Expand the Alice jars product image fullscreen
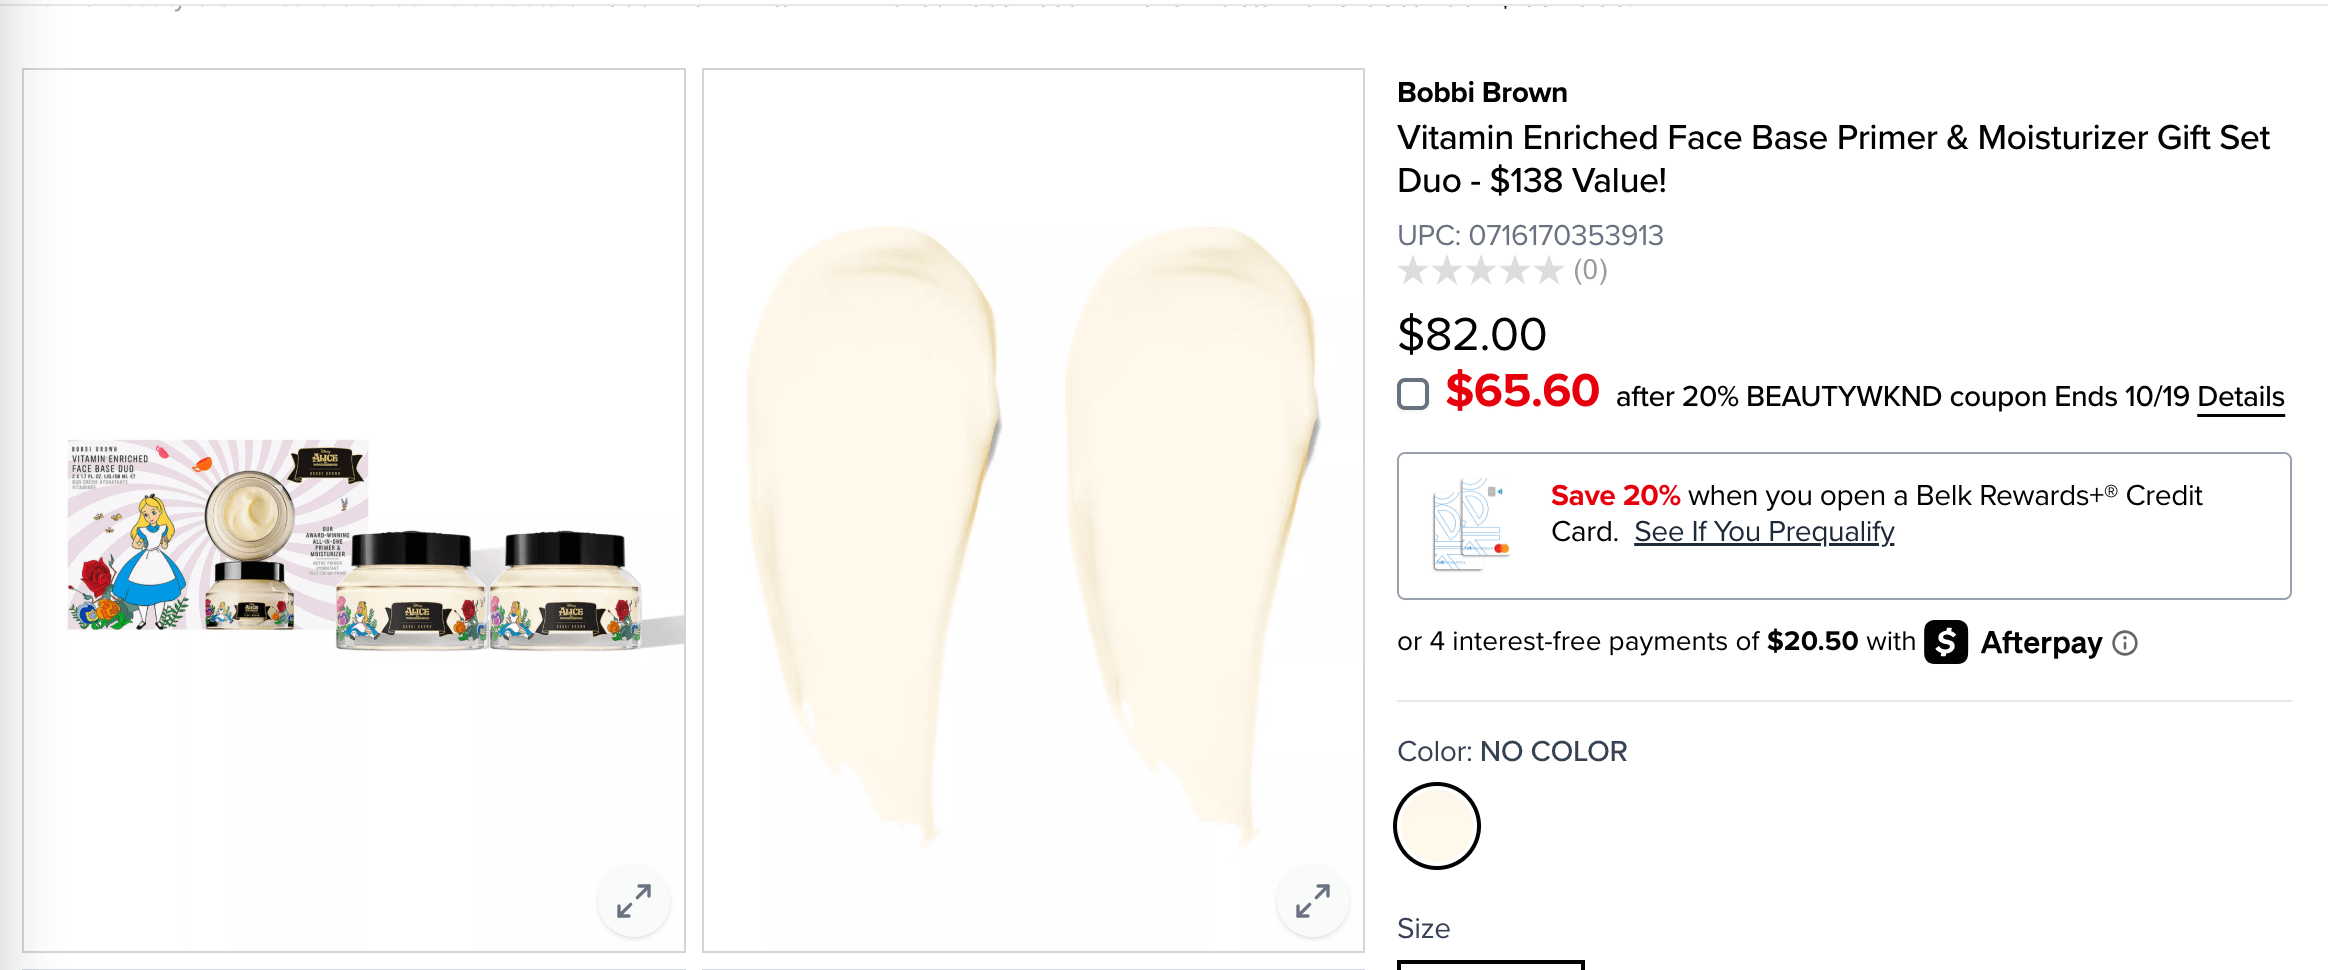2328x970 pixels. [634, 901]
